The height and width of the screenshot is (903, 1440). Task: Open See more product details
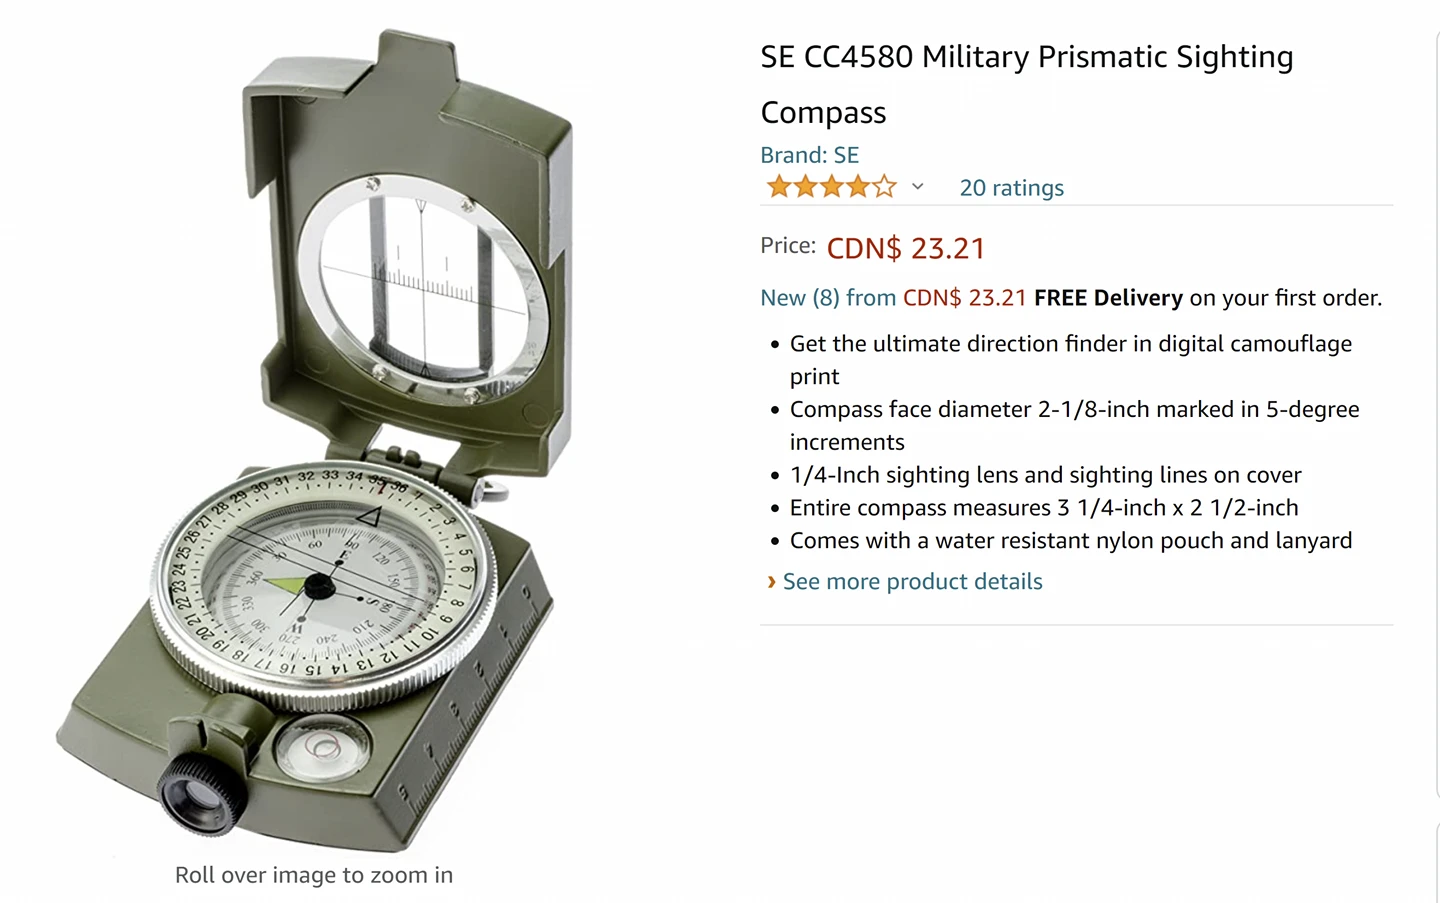912,581
